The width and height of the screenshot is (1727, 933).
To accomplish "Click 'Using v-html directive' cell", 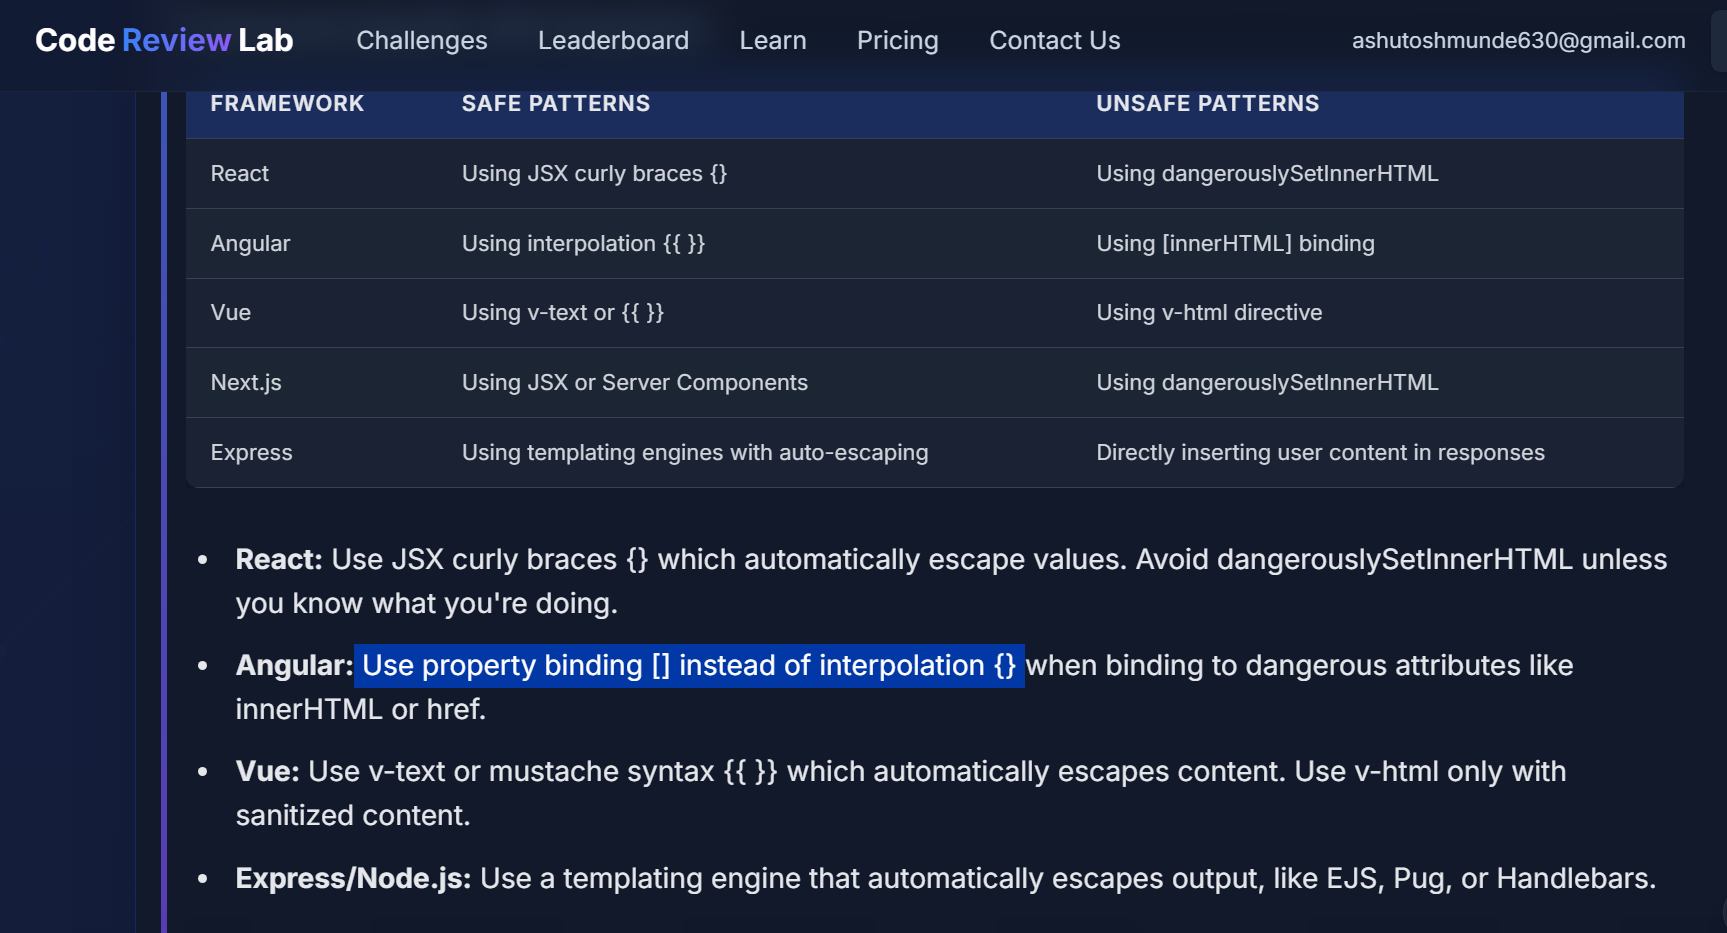I will (1209, 313).
